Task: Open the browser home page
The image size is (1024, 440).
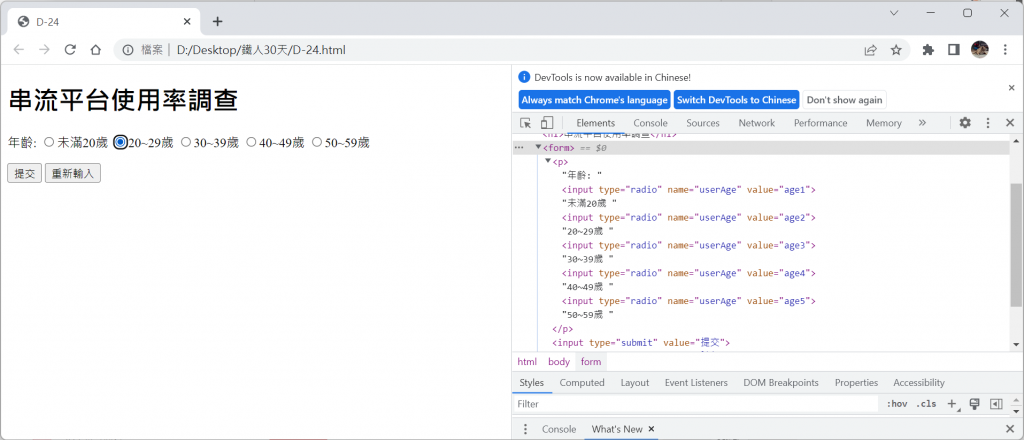Action: pyautogui.click(x=95, y=50)
